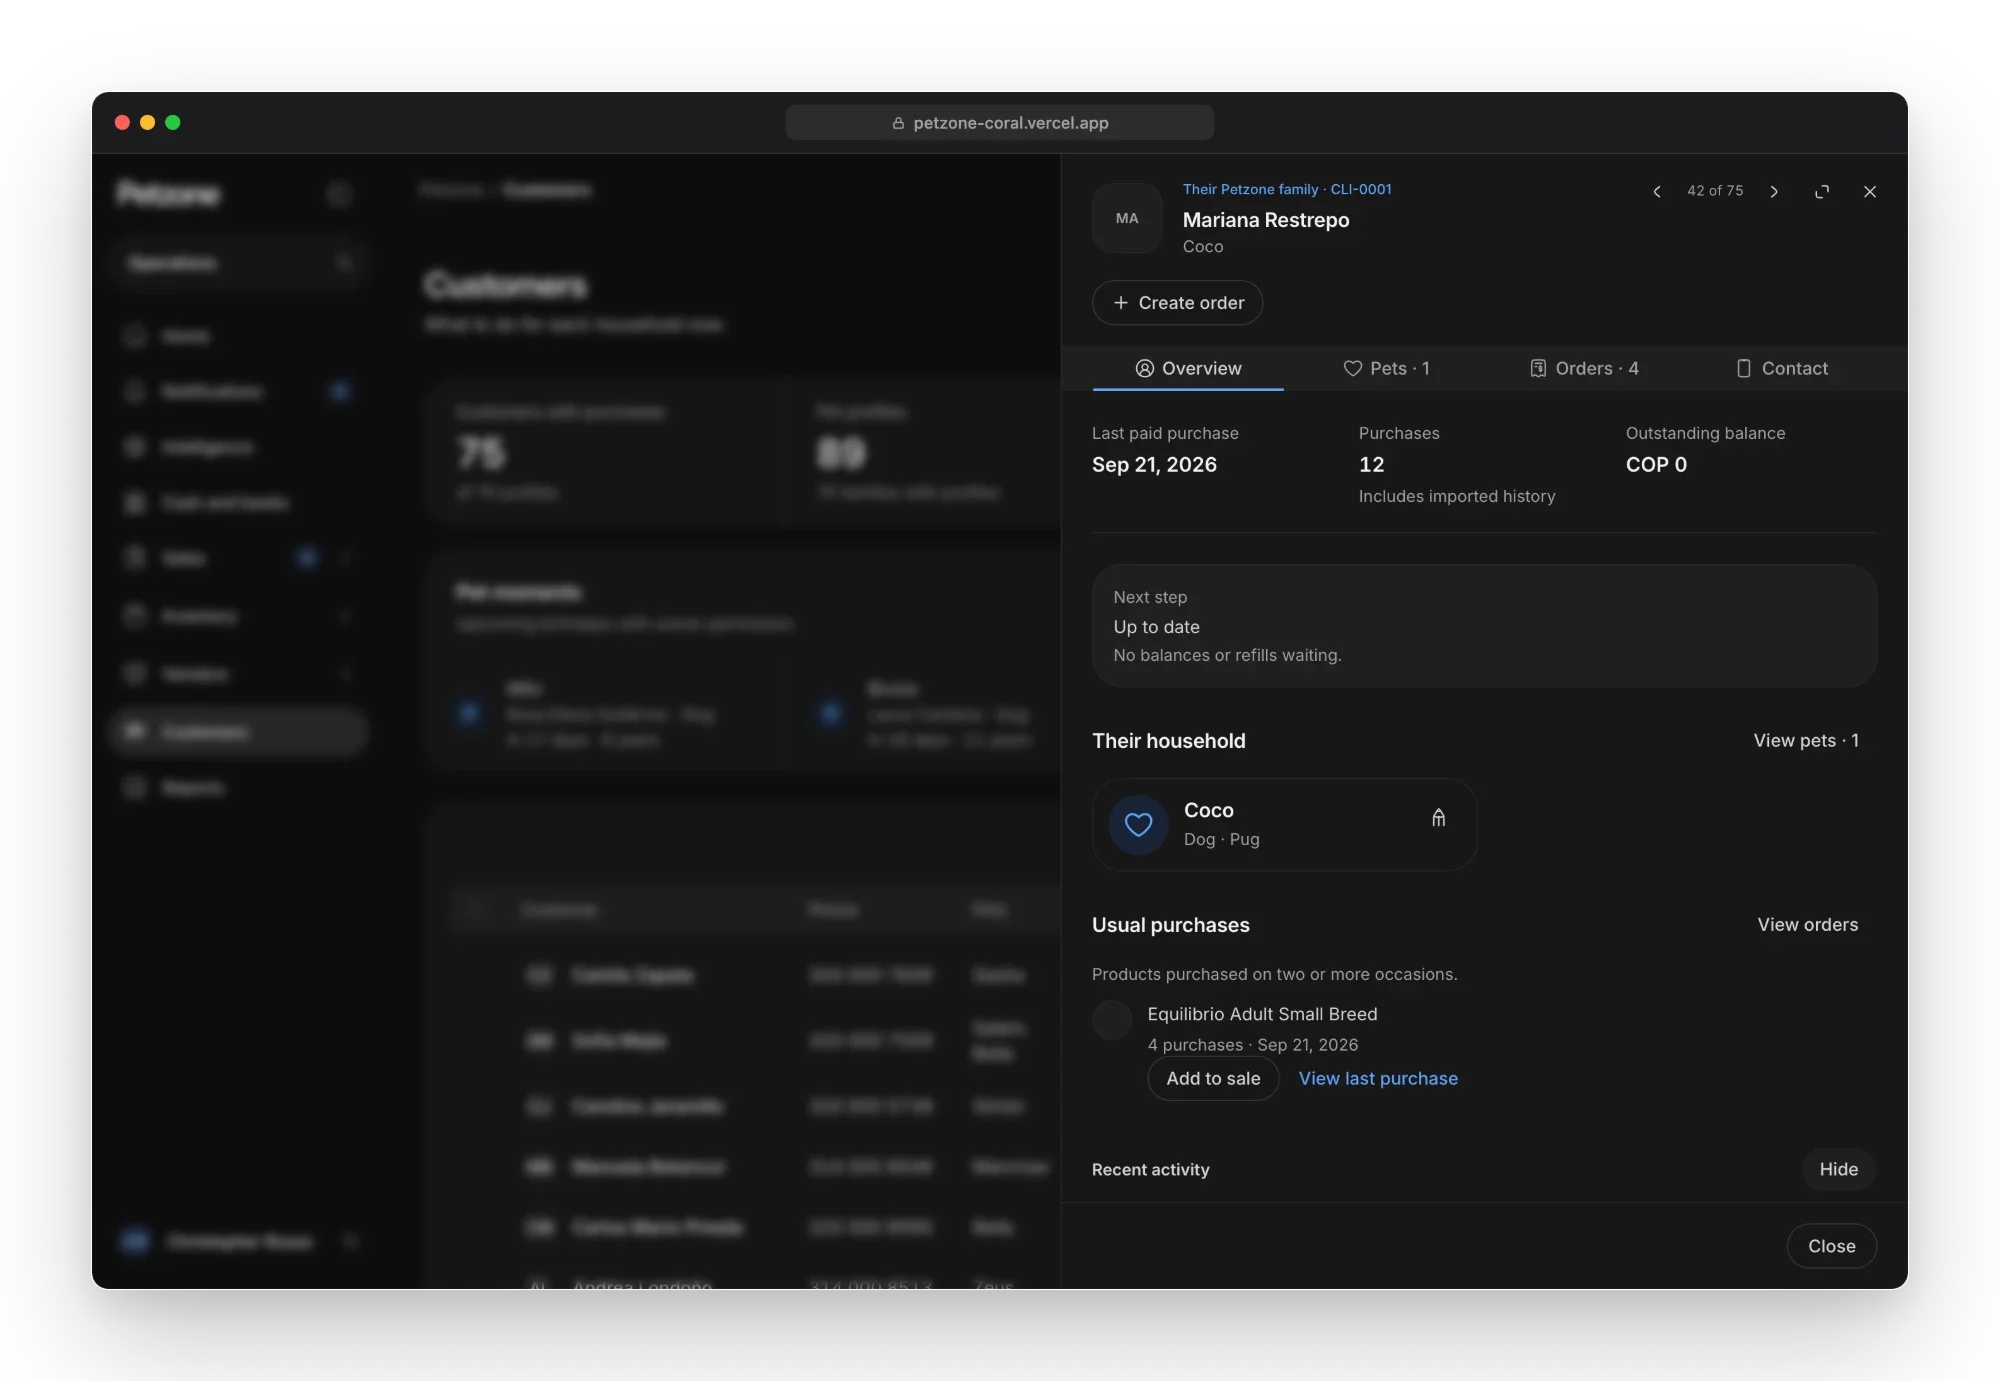This screenshot has height=1381, width=2000.
Task: Add Equilibrio Adult Small Breed to sale
Action: click(x=1213, y=1078)
